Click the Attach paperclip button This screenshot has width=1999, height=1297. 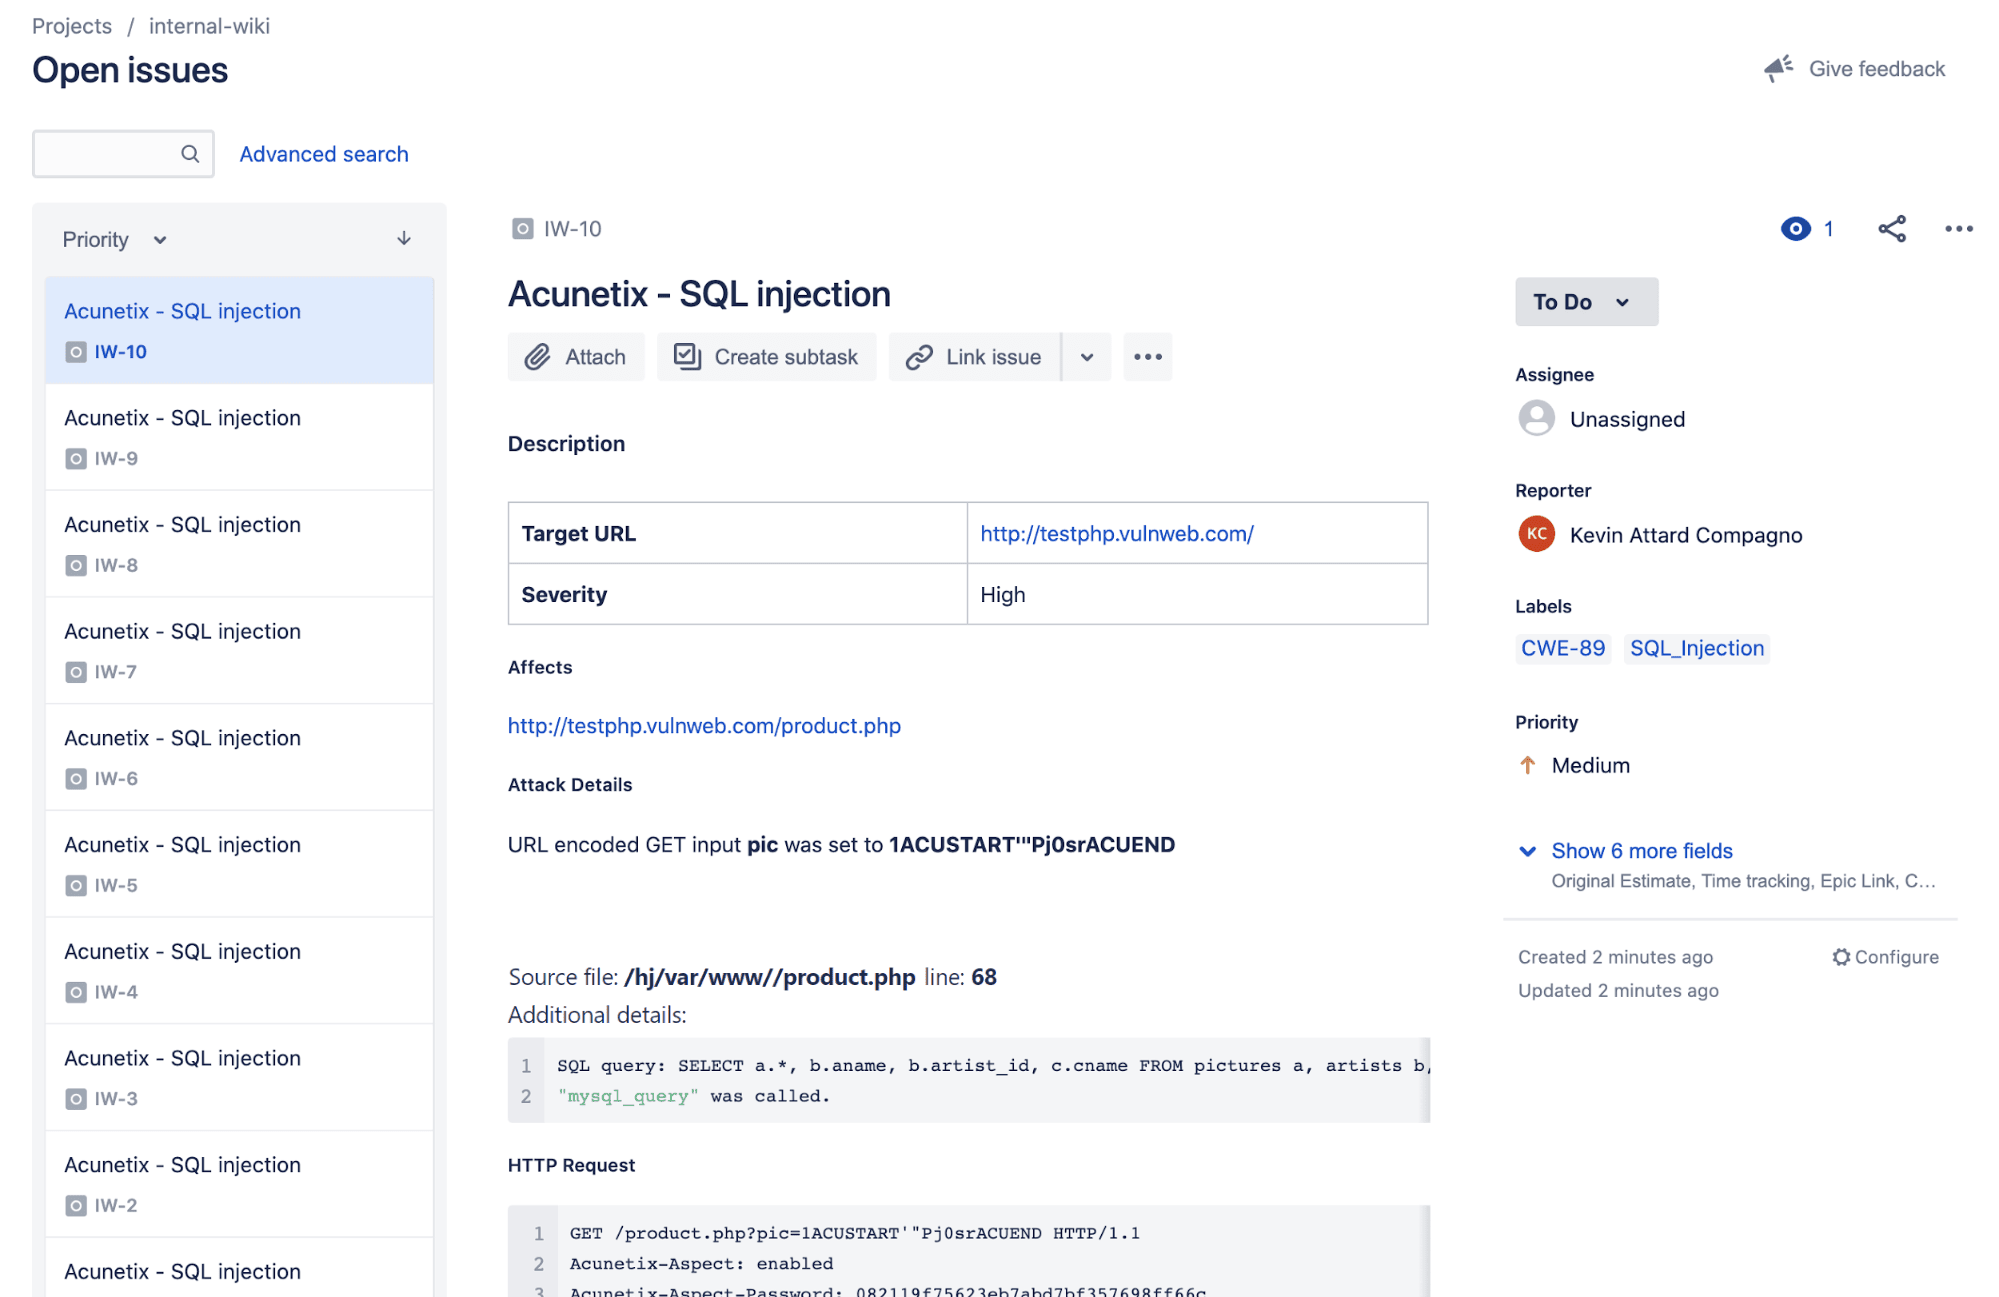tap(576, 357)
